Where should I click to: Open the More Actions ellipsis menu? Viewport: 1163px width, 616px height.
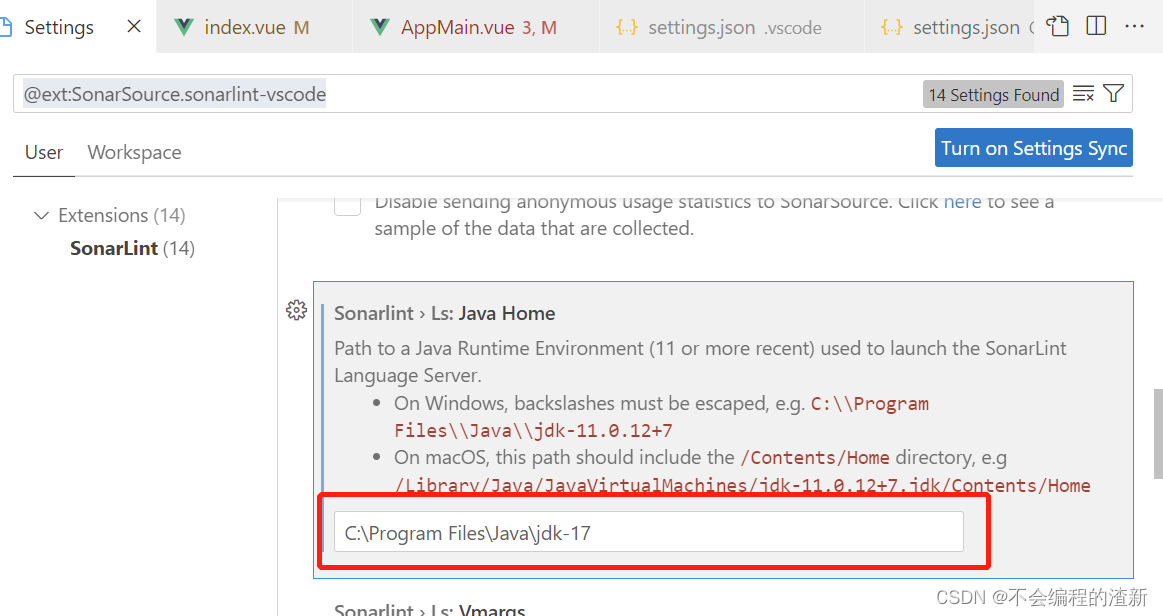tap(1135, 27)
